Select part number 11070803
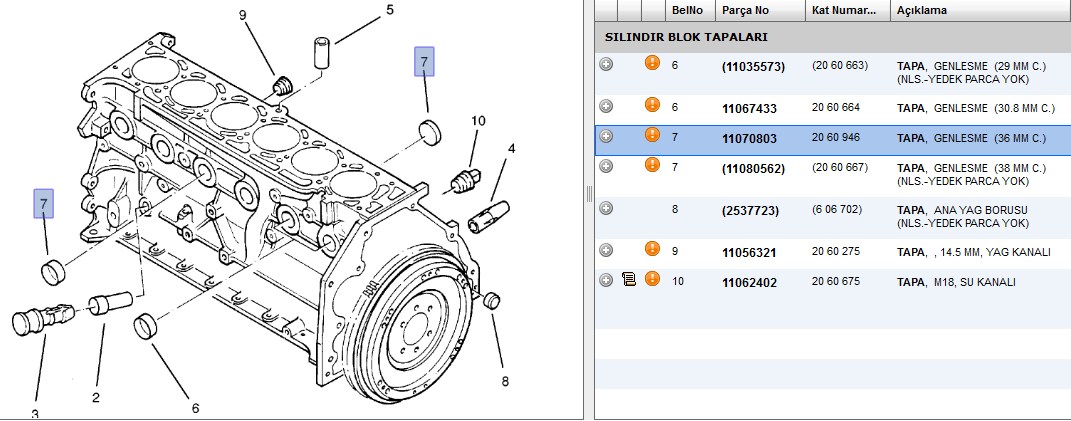 click(x=749, y=139)
